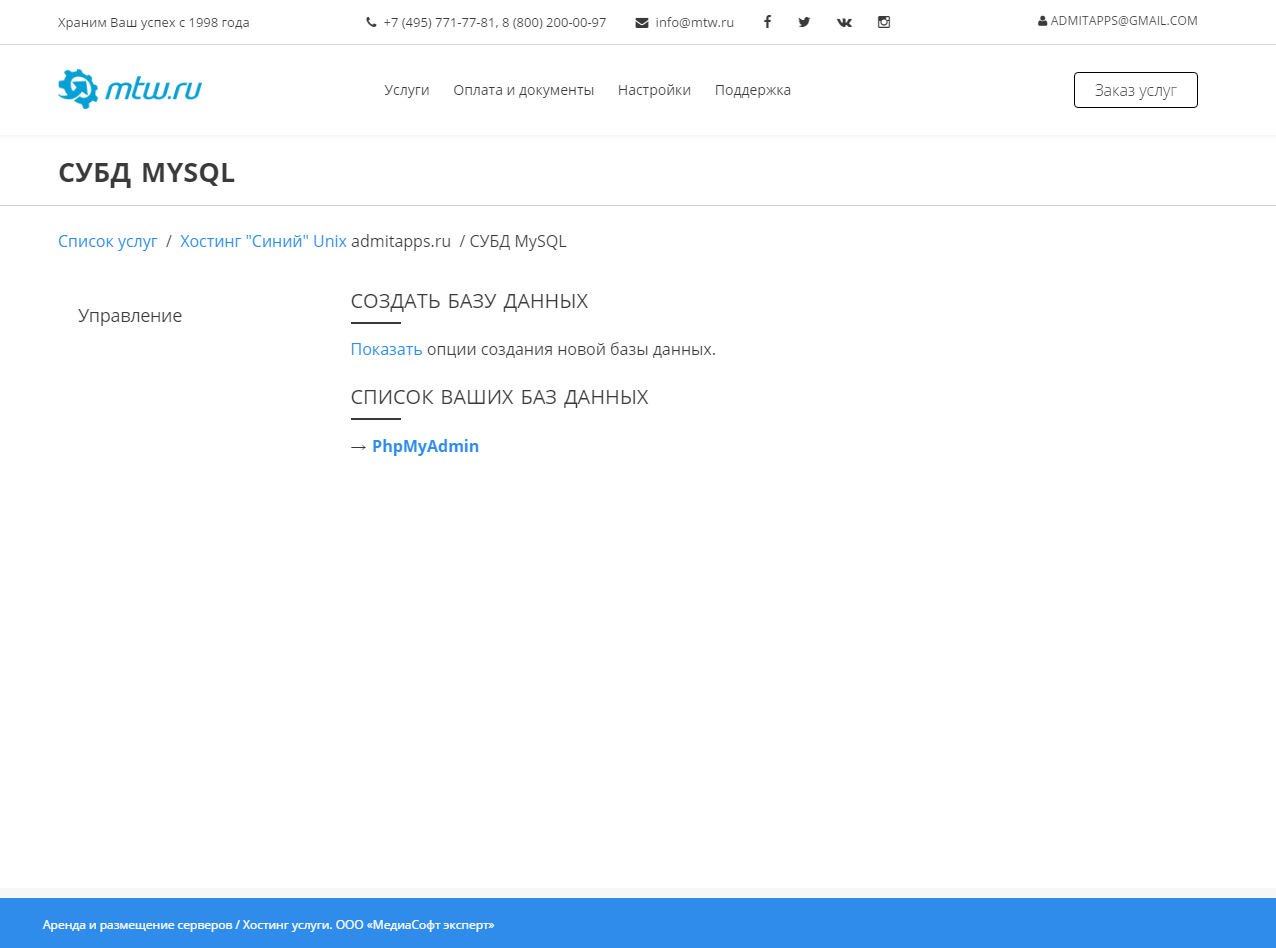Click the Храним Ваш успех с 1998 года text
This screenshot has height=948, width=1276.
154,22
